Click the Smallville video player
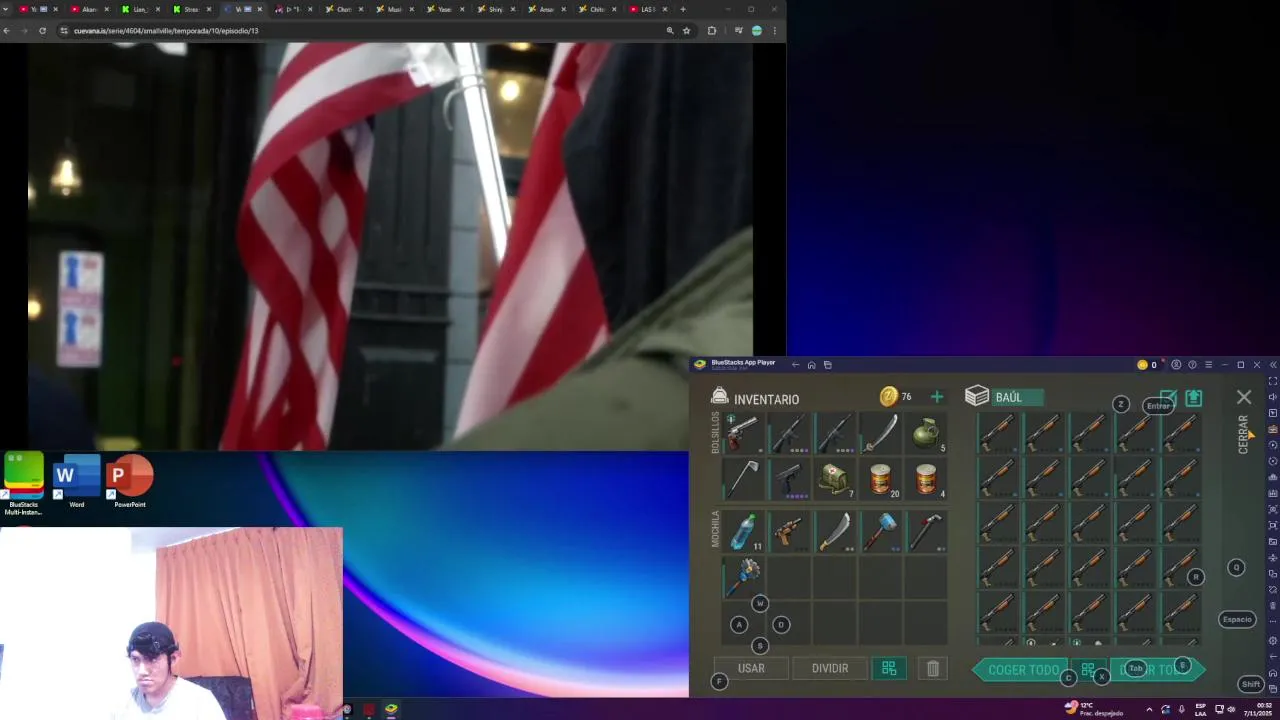1280x720 pixels. [x=390, y=246]
